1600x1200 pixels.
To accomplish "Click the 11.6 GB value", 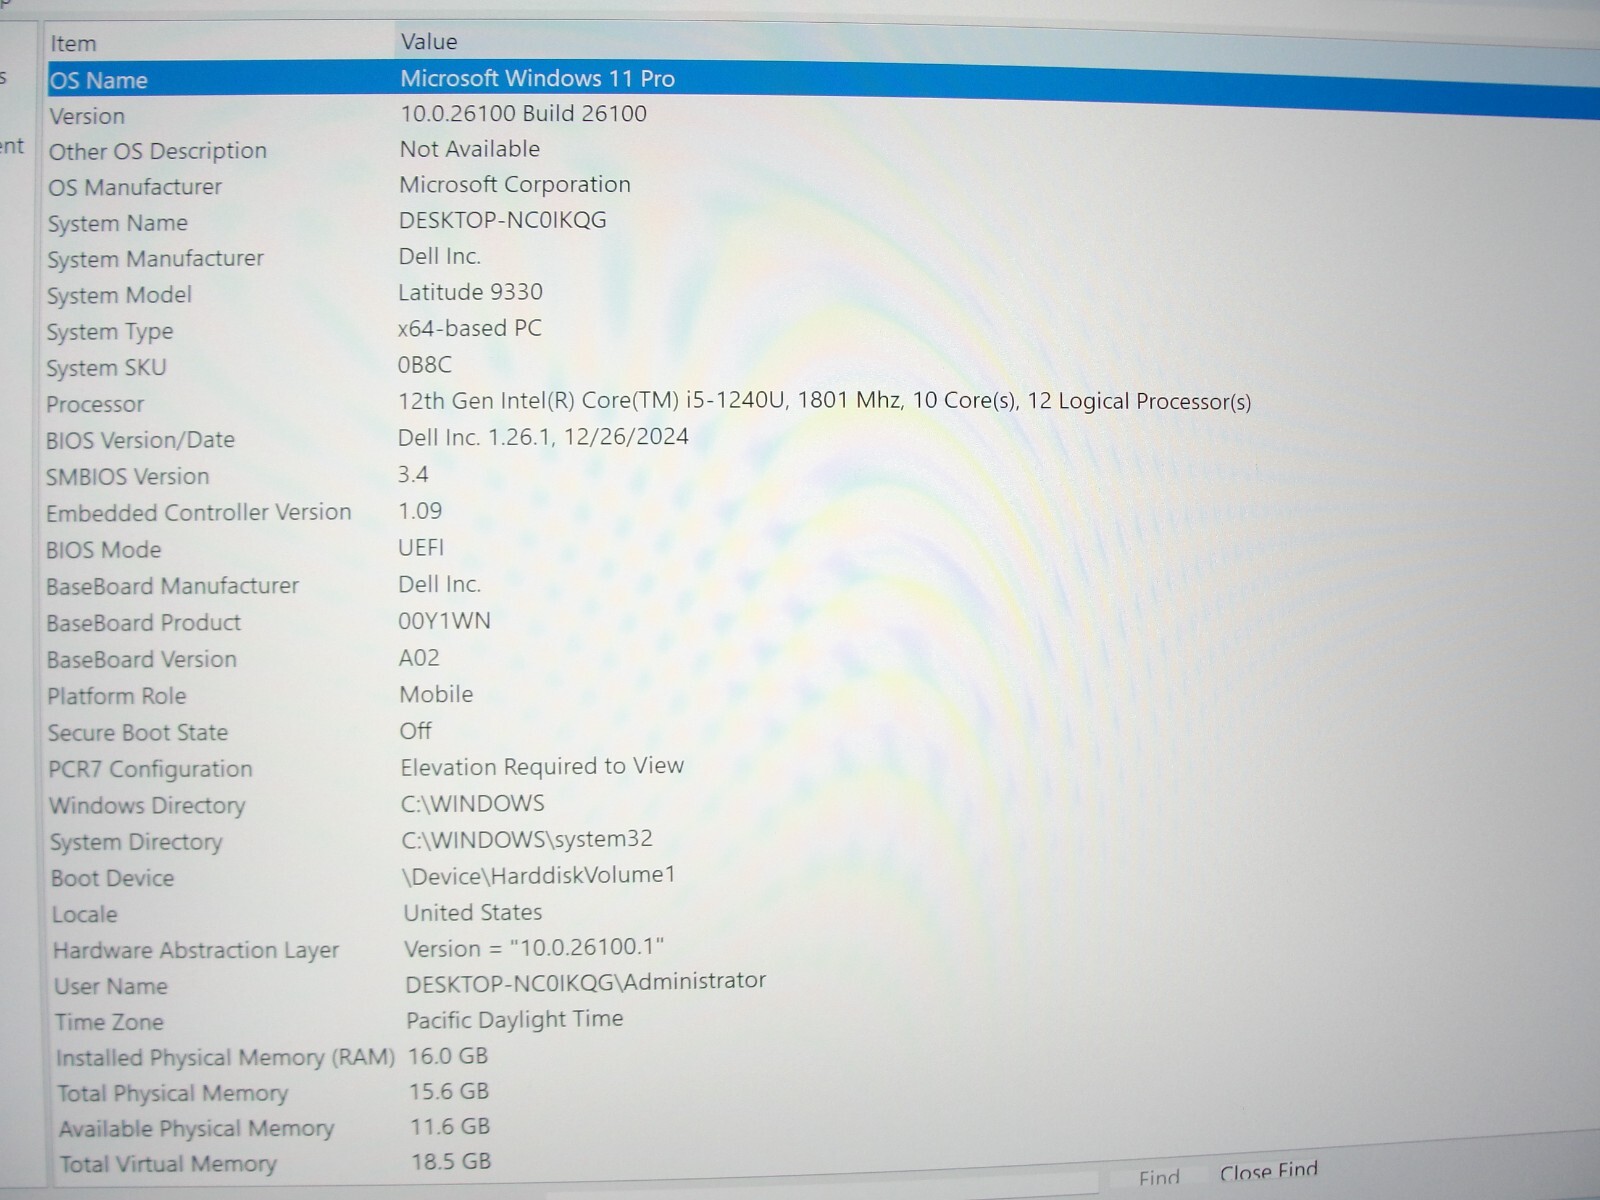I will 450,1127.
